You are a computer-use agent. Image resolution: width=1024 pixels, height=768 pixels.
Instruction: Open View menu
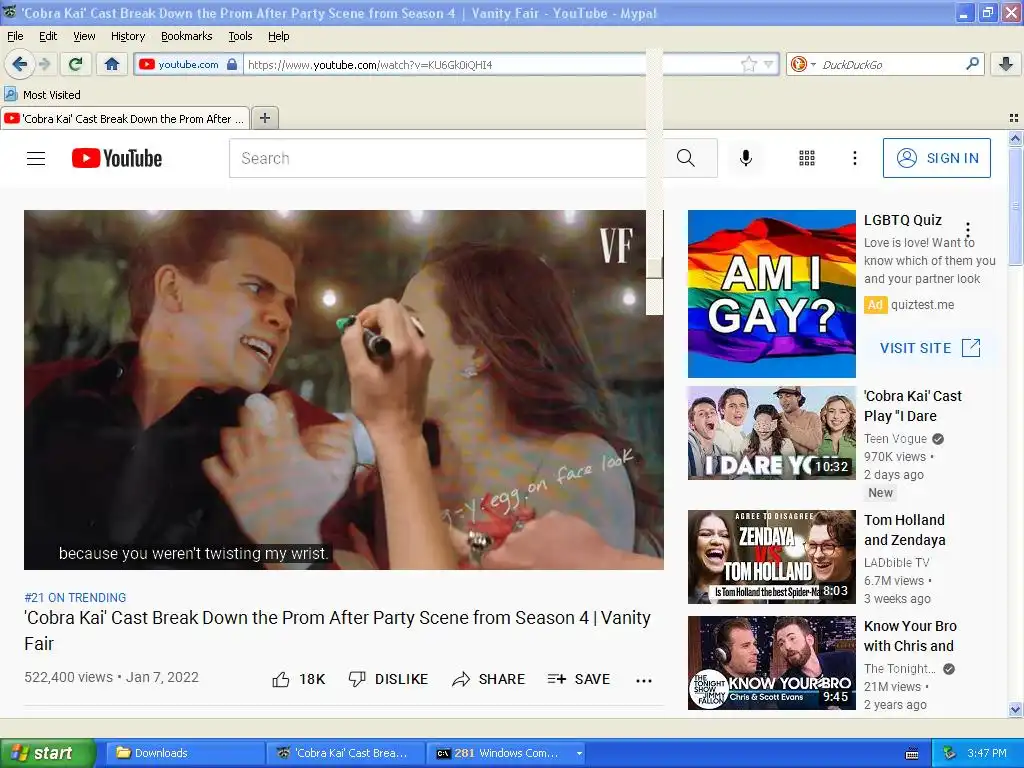point(84,36)
